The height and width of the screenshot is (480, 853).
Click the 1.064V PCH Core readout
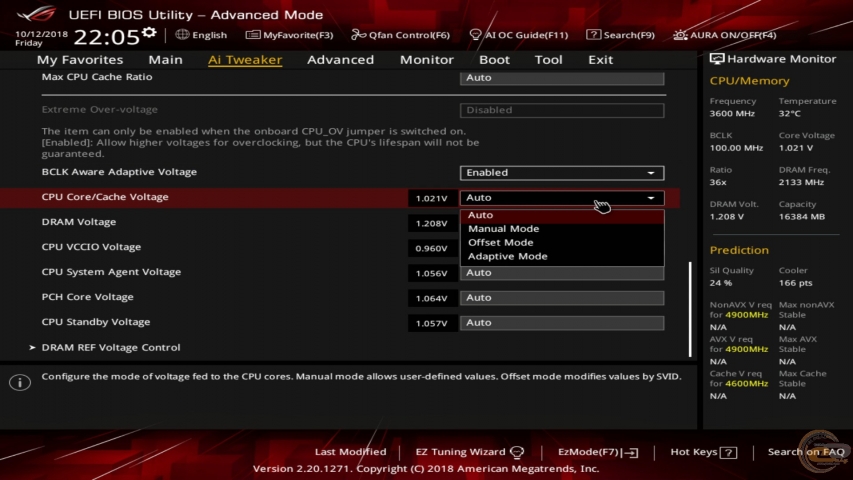coord(432,298)
